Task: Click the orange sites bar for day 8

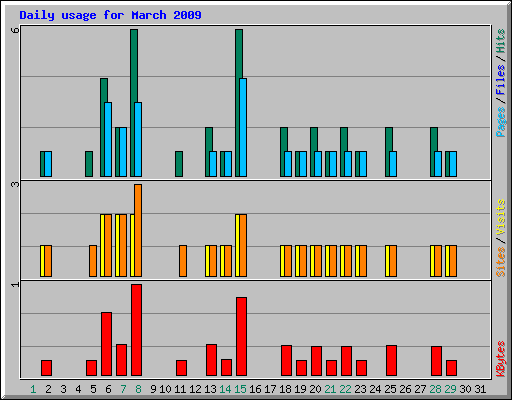Action: point(138,230)
